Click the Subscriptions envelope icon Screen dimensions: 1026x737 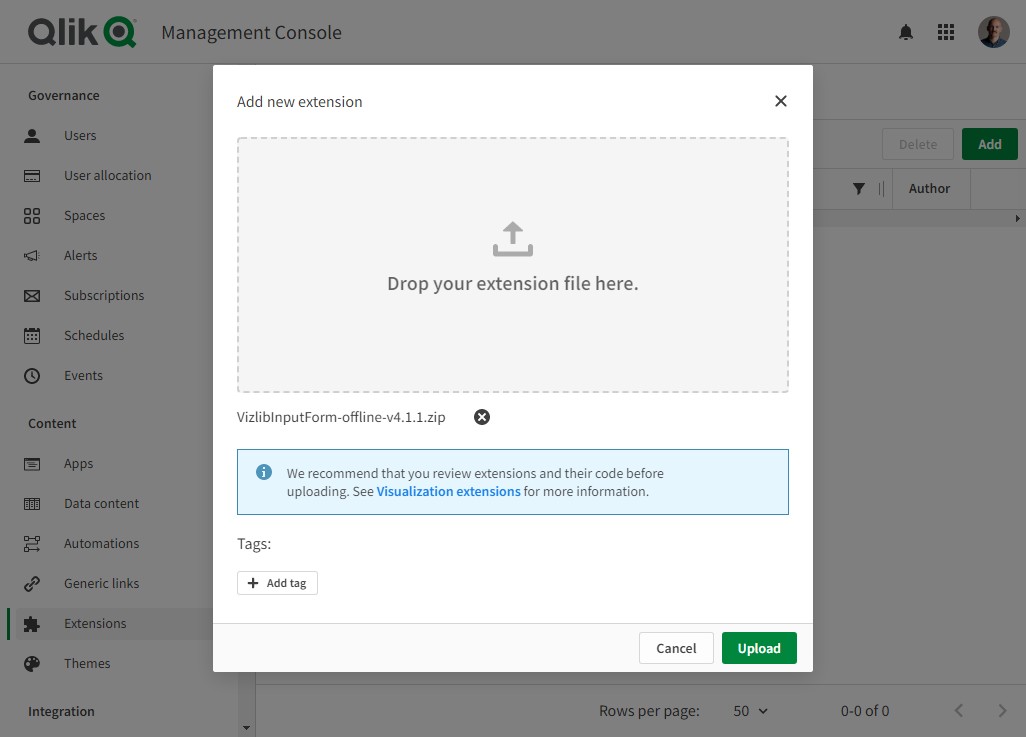pyautogui.click(x=32, y=296)
